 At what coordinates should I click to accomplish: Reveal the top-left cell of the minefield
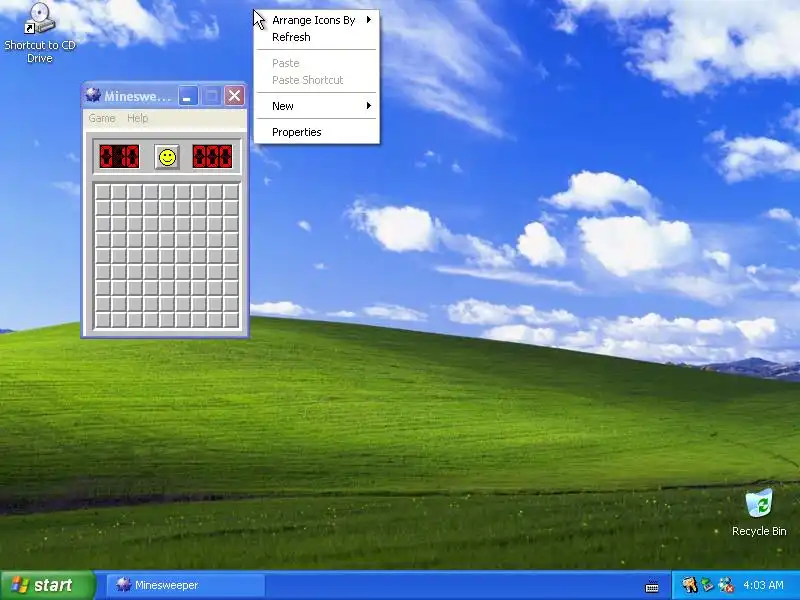click(103, 192)
